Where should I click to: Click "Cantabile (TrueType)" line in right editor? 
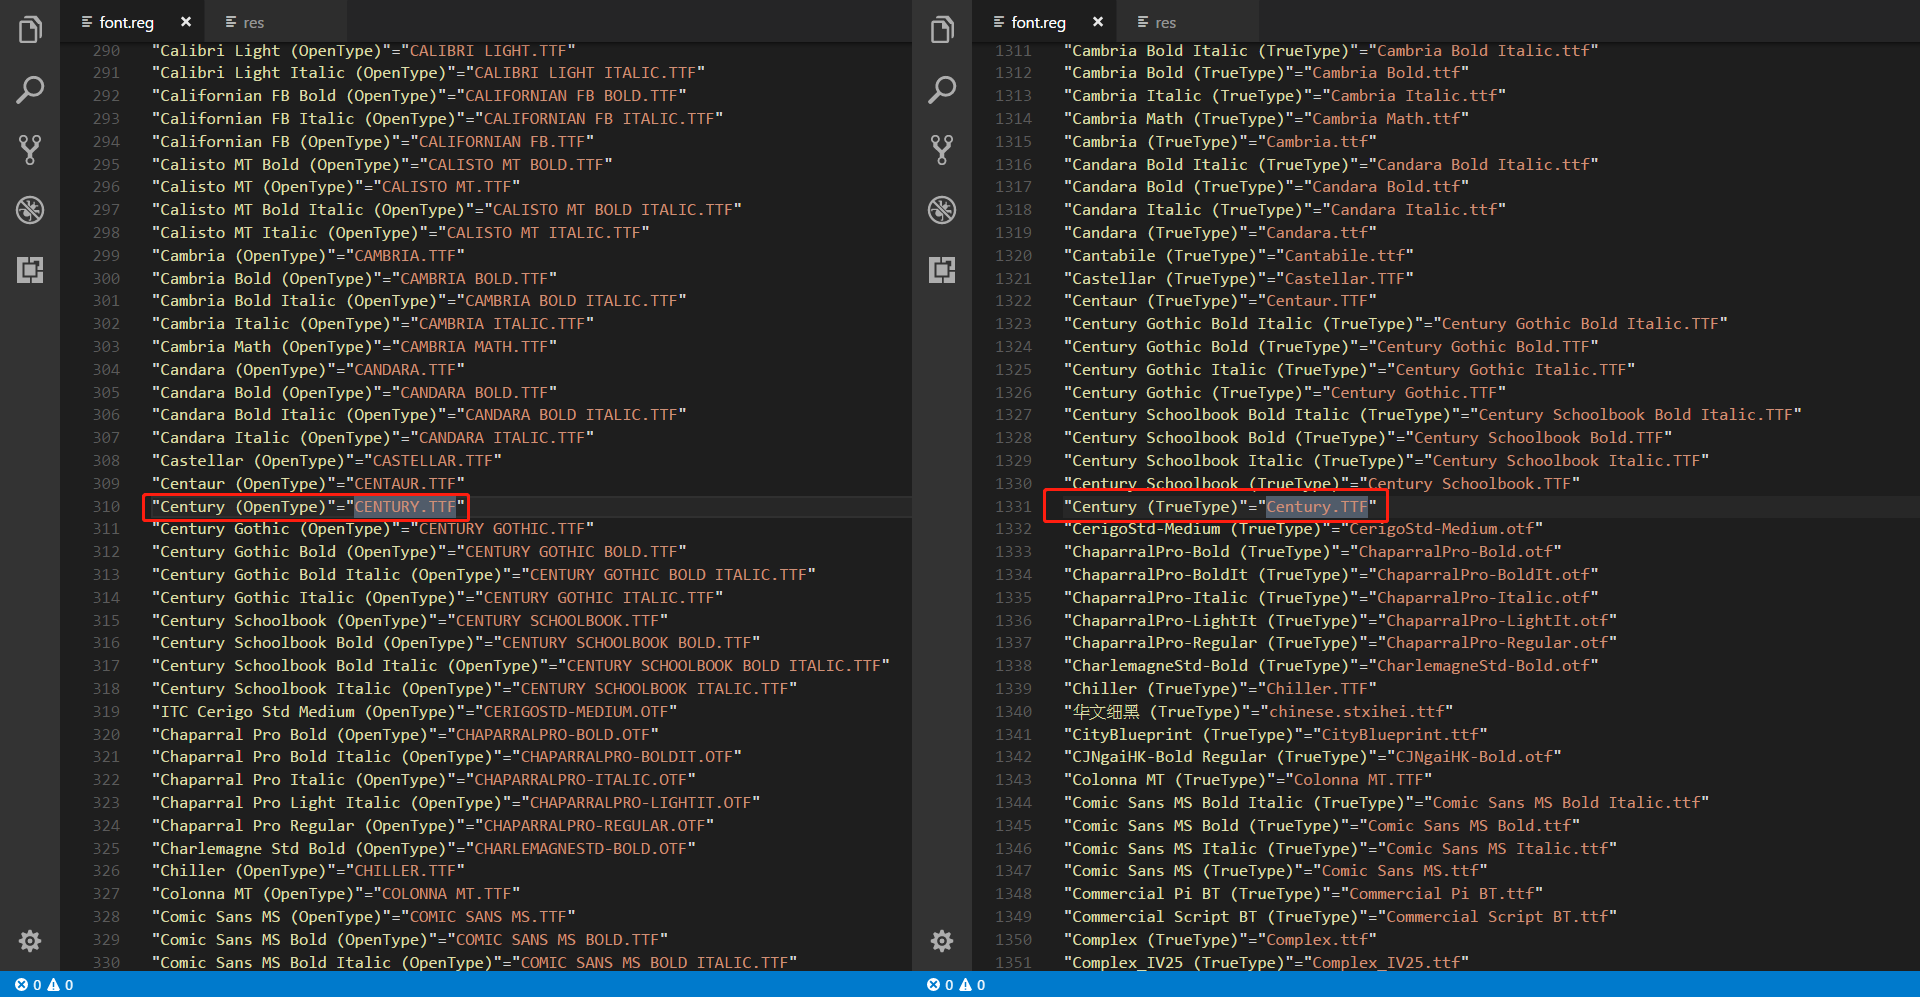pyautogui.click(x=1238, y=256)
